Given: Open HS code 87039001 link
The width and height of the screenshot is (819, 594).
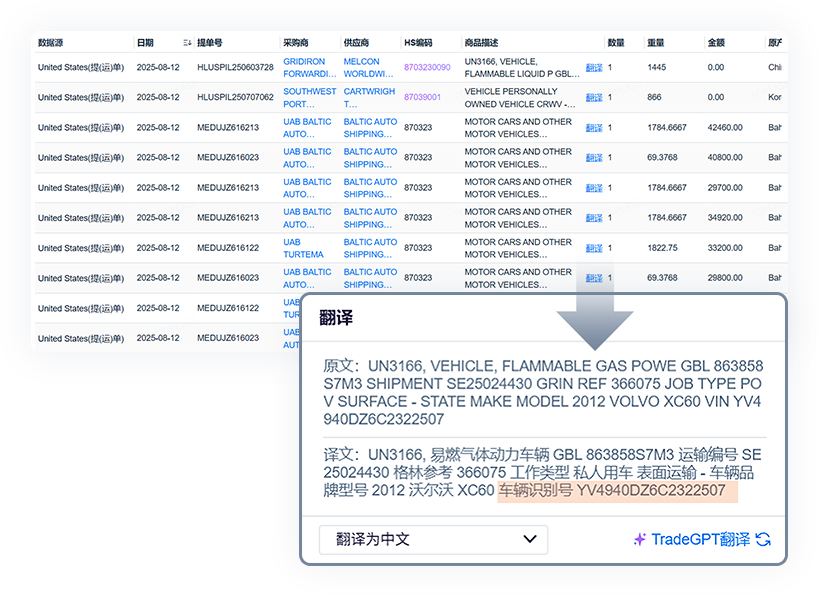Looking at the screenshot, I should click(x=422, y=98).
